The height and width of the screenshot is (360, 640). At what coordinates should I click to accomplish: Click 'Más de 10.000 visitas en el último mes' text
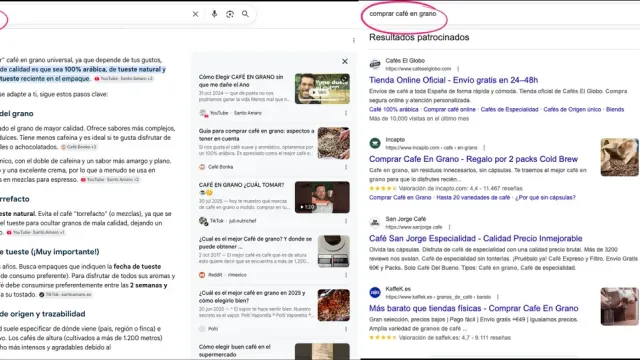[419, 119]
